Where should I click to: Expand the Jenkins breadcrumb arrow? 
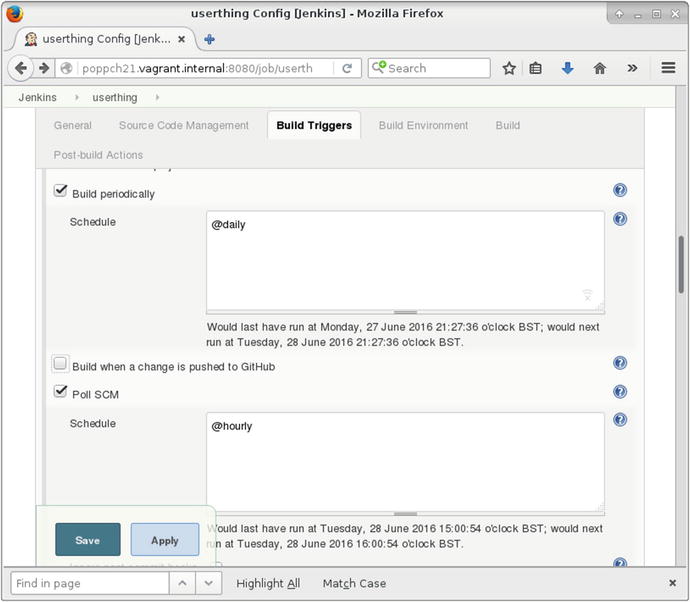pos(77,97)
